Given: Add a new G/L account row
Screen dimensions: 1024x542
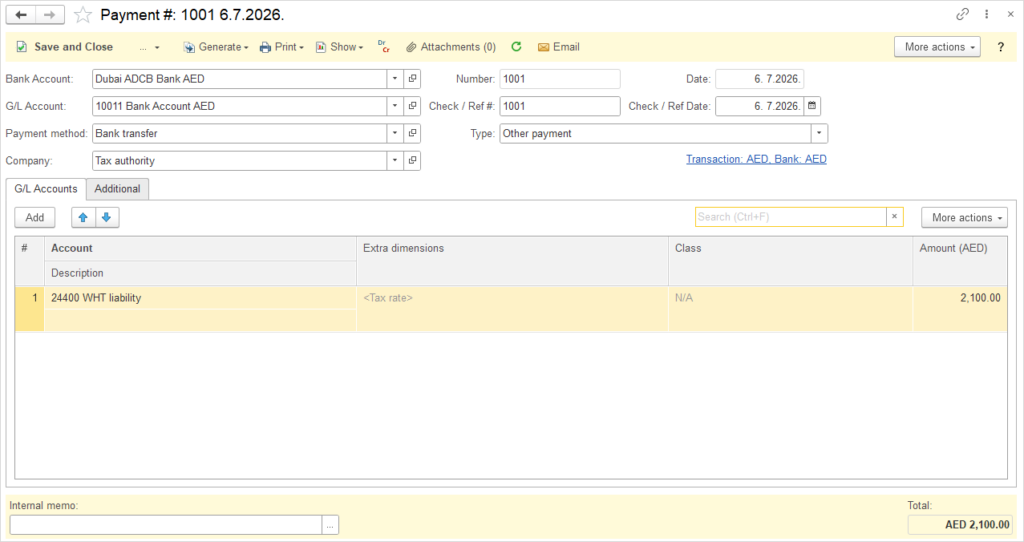Looking at the screenshot, I should point(35,217).
